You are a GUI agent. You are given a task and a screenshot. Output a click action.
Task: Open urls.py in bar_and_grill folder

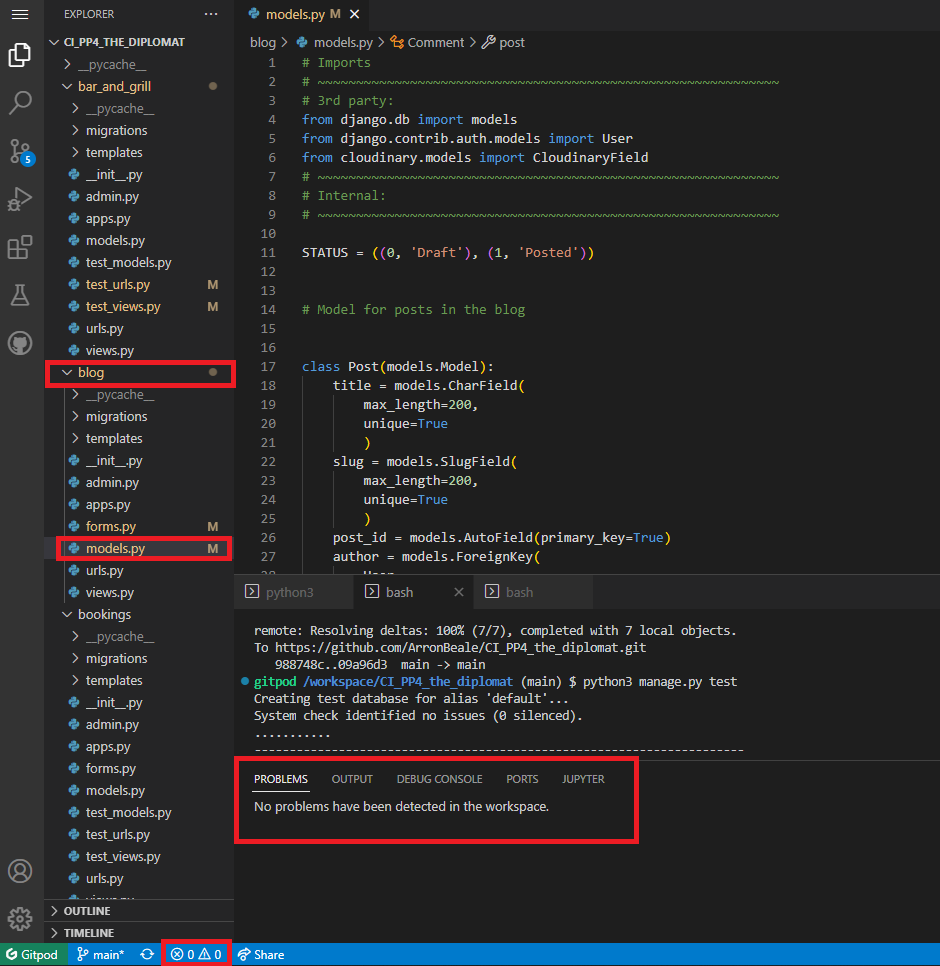(139, 328)
